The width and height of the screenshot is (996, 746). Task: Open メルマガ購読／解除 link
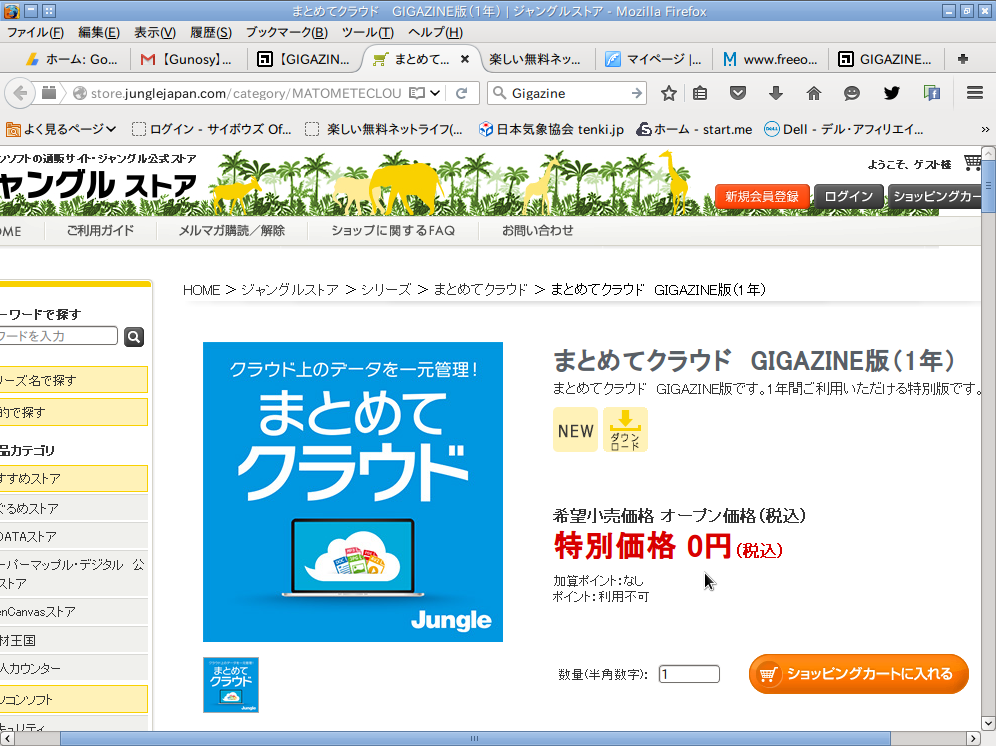[231, 231]
